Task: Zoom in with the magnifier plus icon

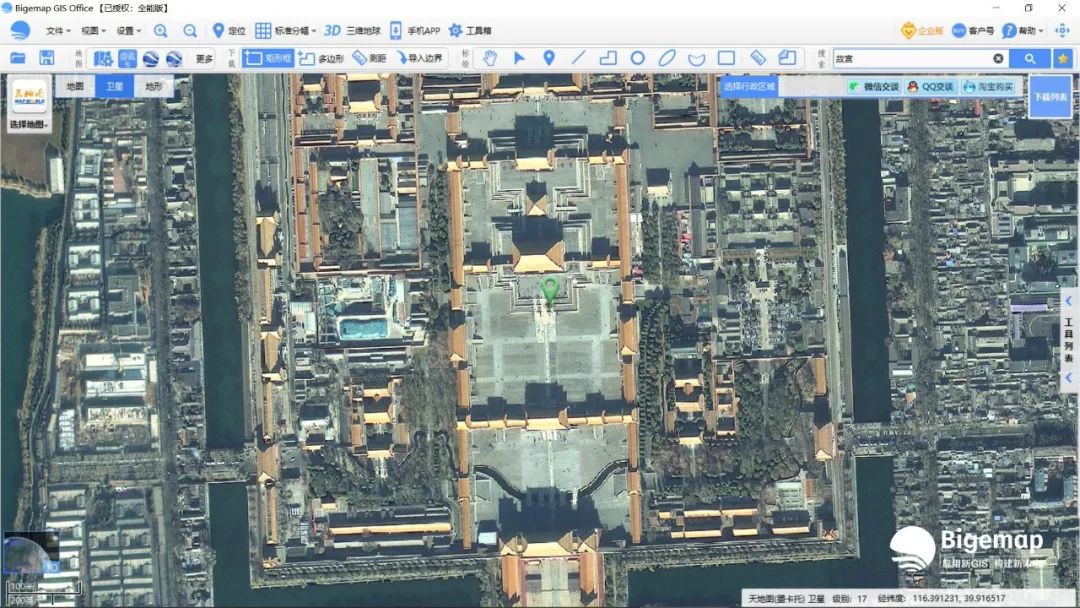Action: point(160,31)
